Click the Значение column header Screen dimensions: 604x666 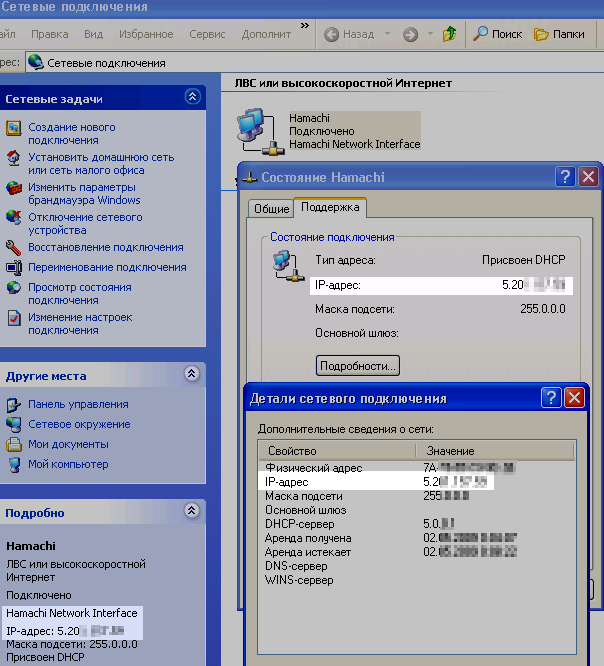[494, 451]
